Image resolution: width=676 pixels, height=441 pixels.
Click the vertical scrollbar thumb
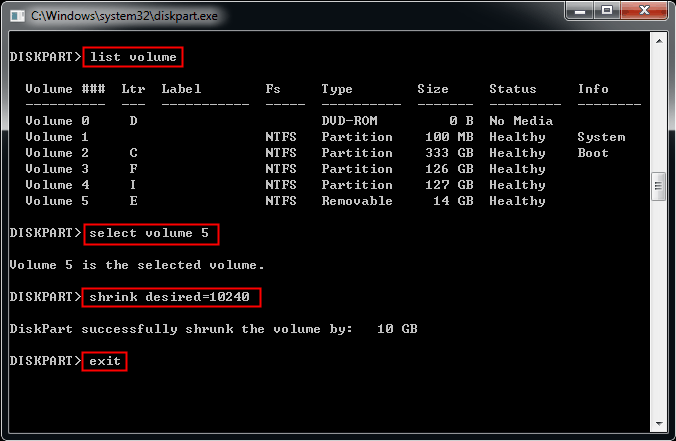tap(658, 185)
